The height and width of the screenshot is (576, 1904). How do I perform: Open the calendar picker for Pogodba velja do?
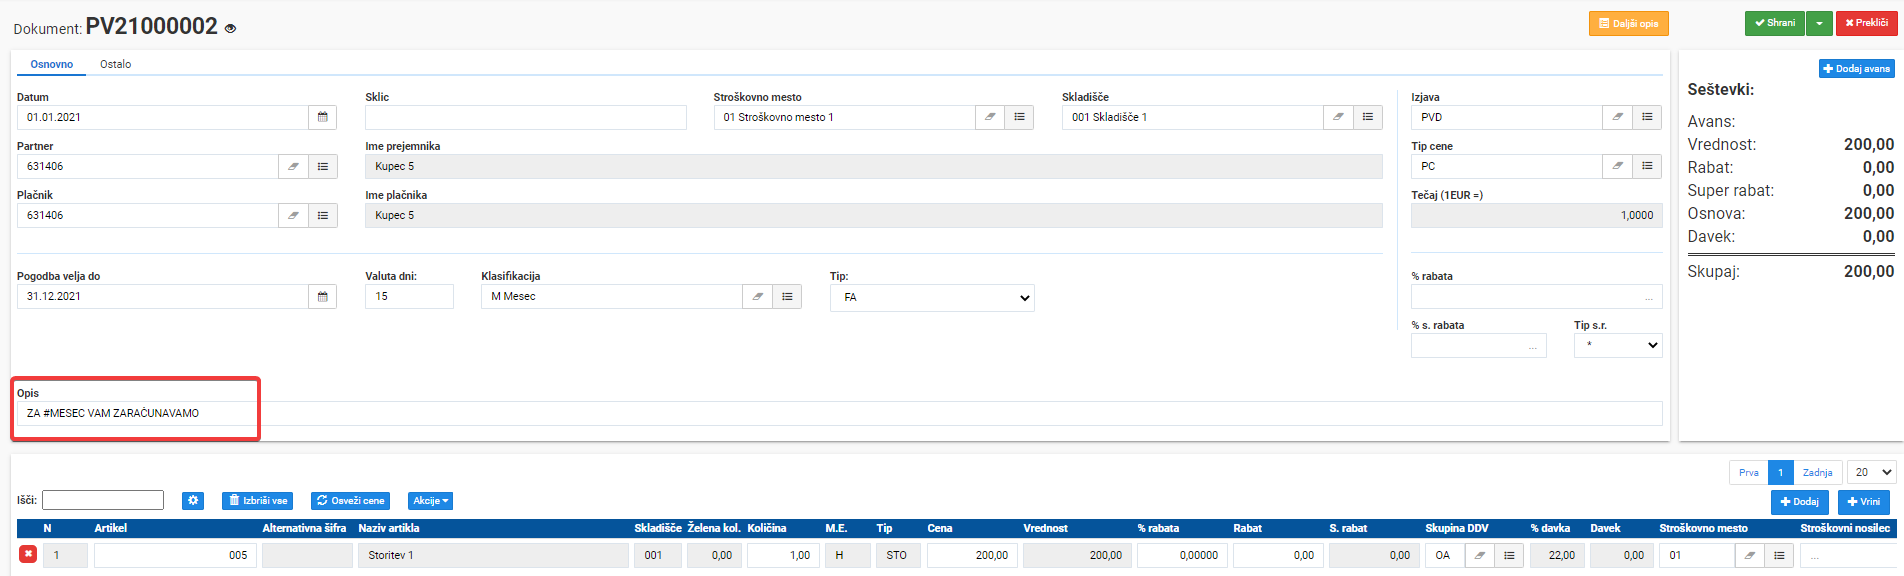coord(323,296)
